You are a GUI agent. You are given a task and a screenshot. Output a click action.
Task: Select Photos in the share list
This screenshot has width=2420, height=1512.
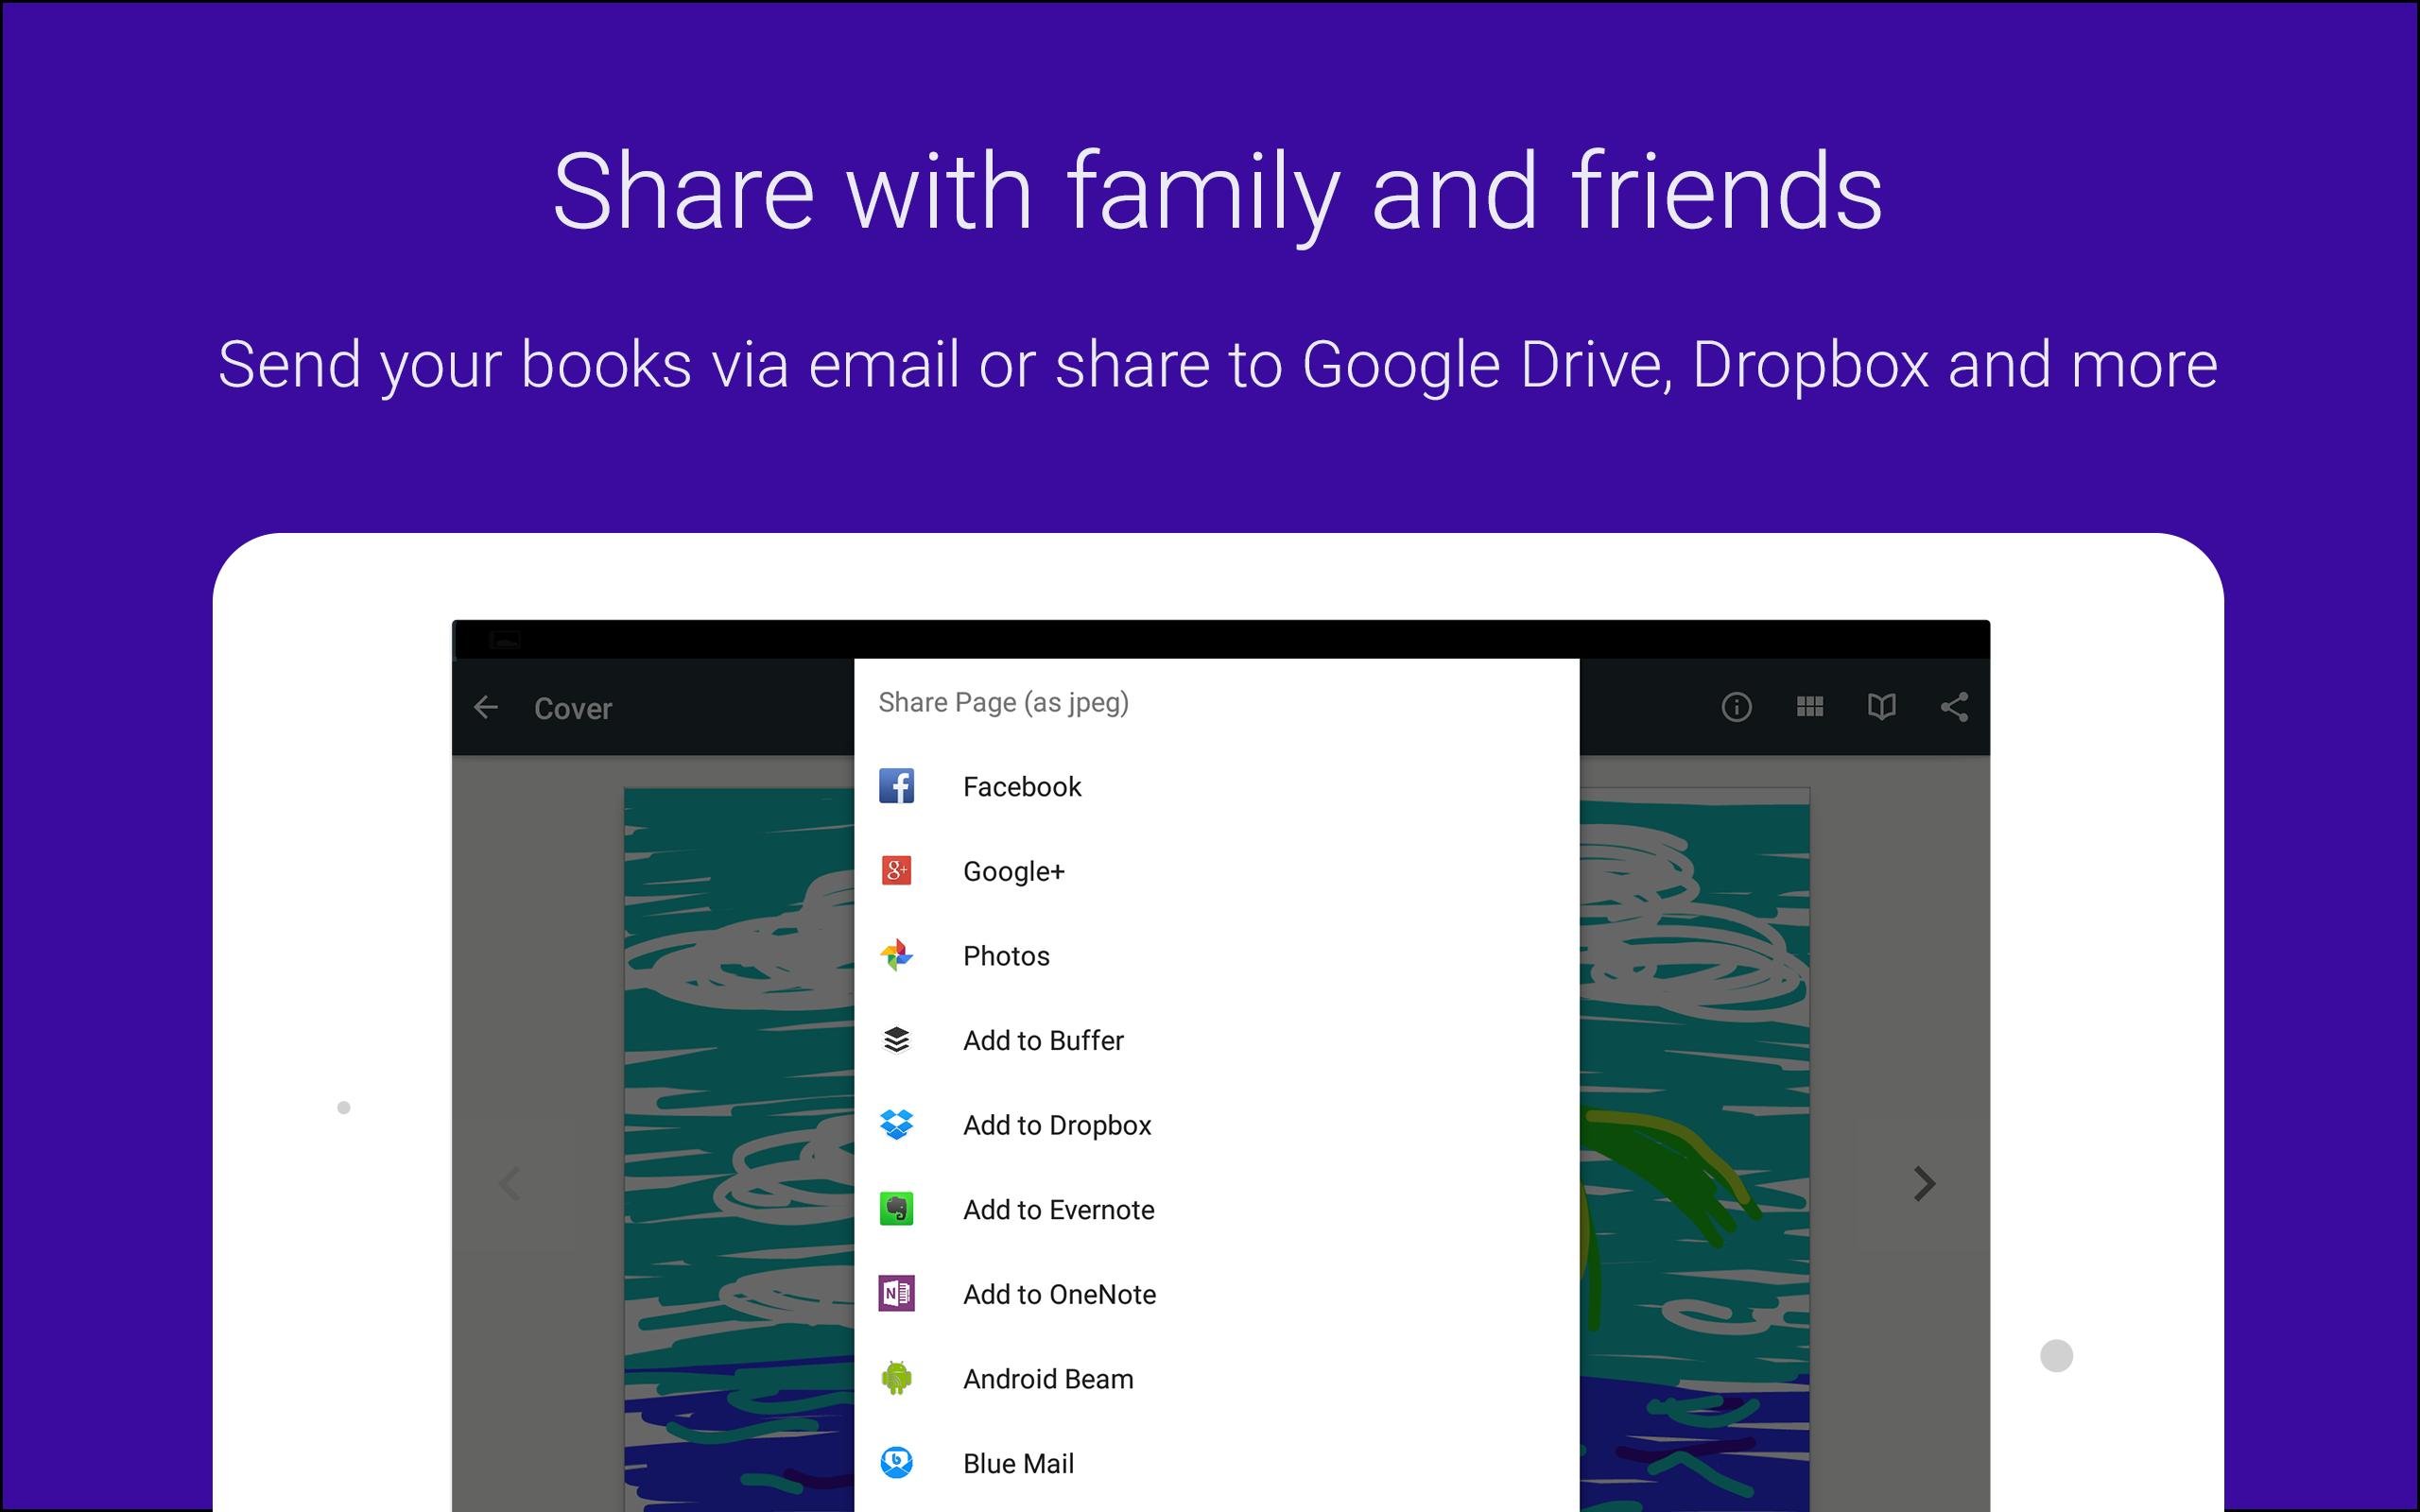pos(1216,956)
